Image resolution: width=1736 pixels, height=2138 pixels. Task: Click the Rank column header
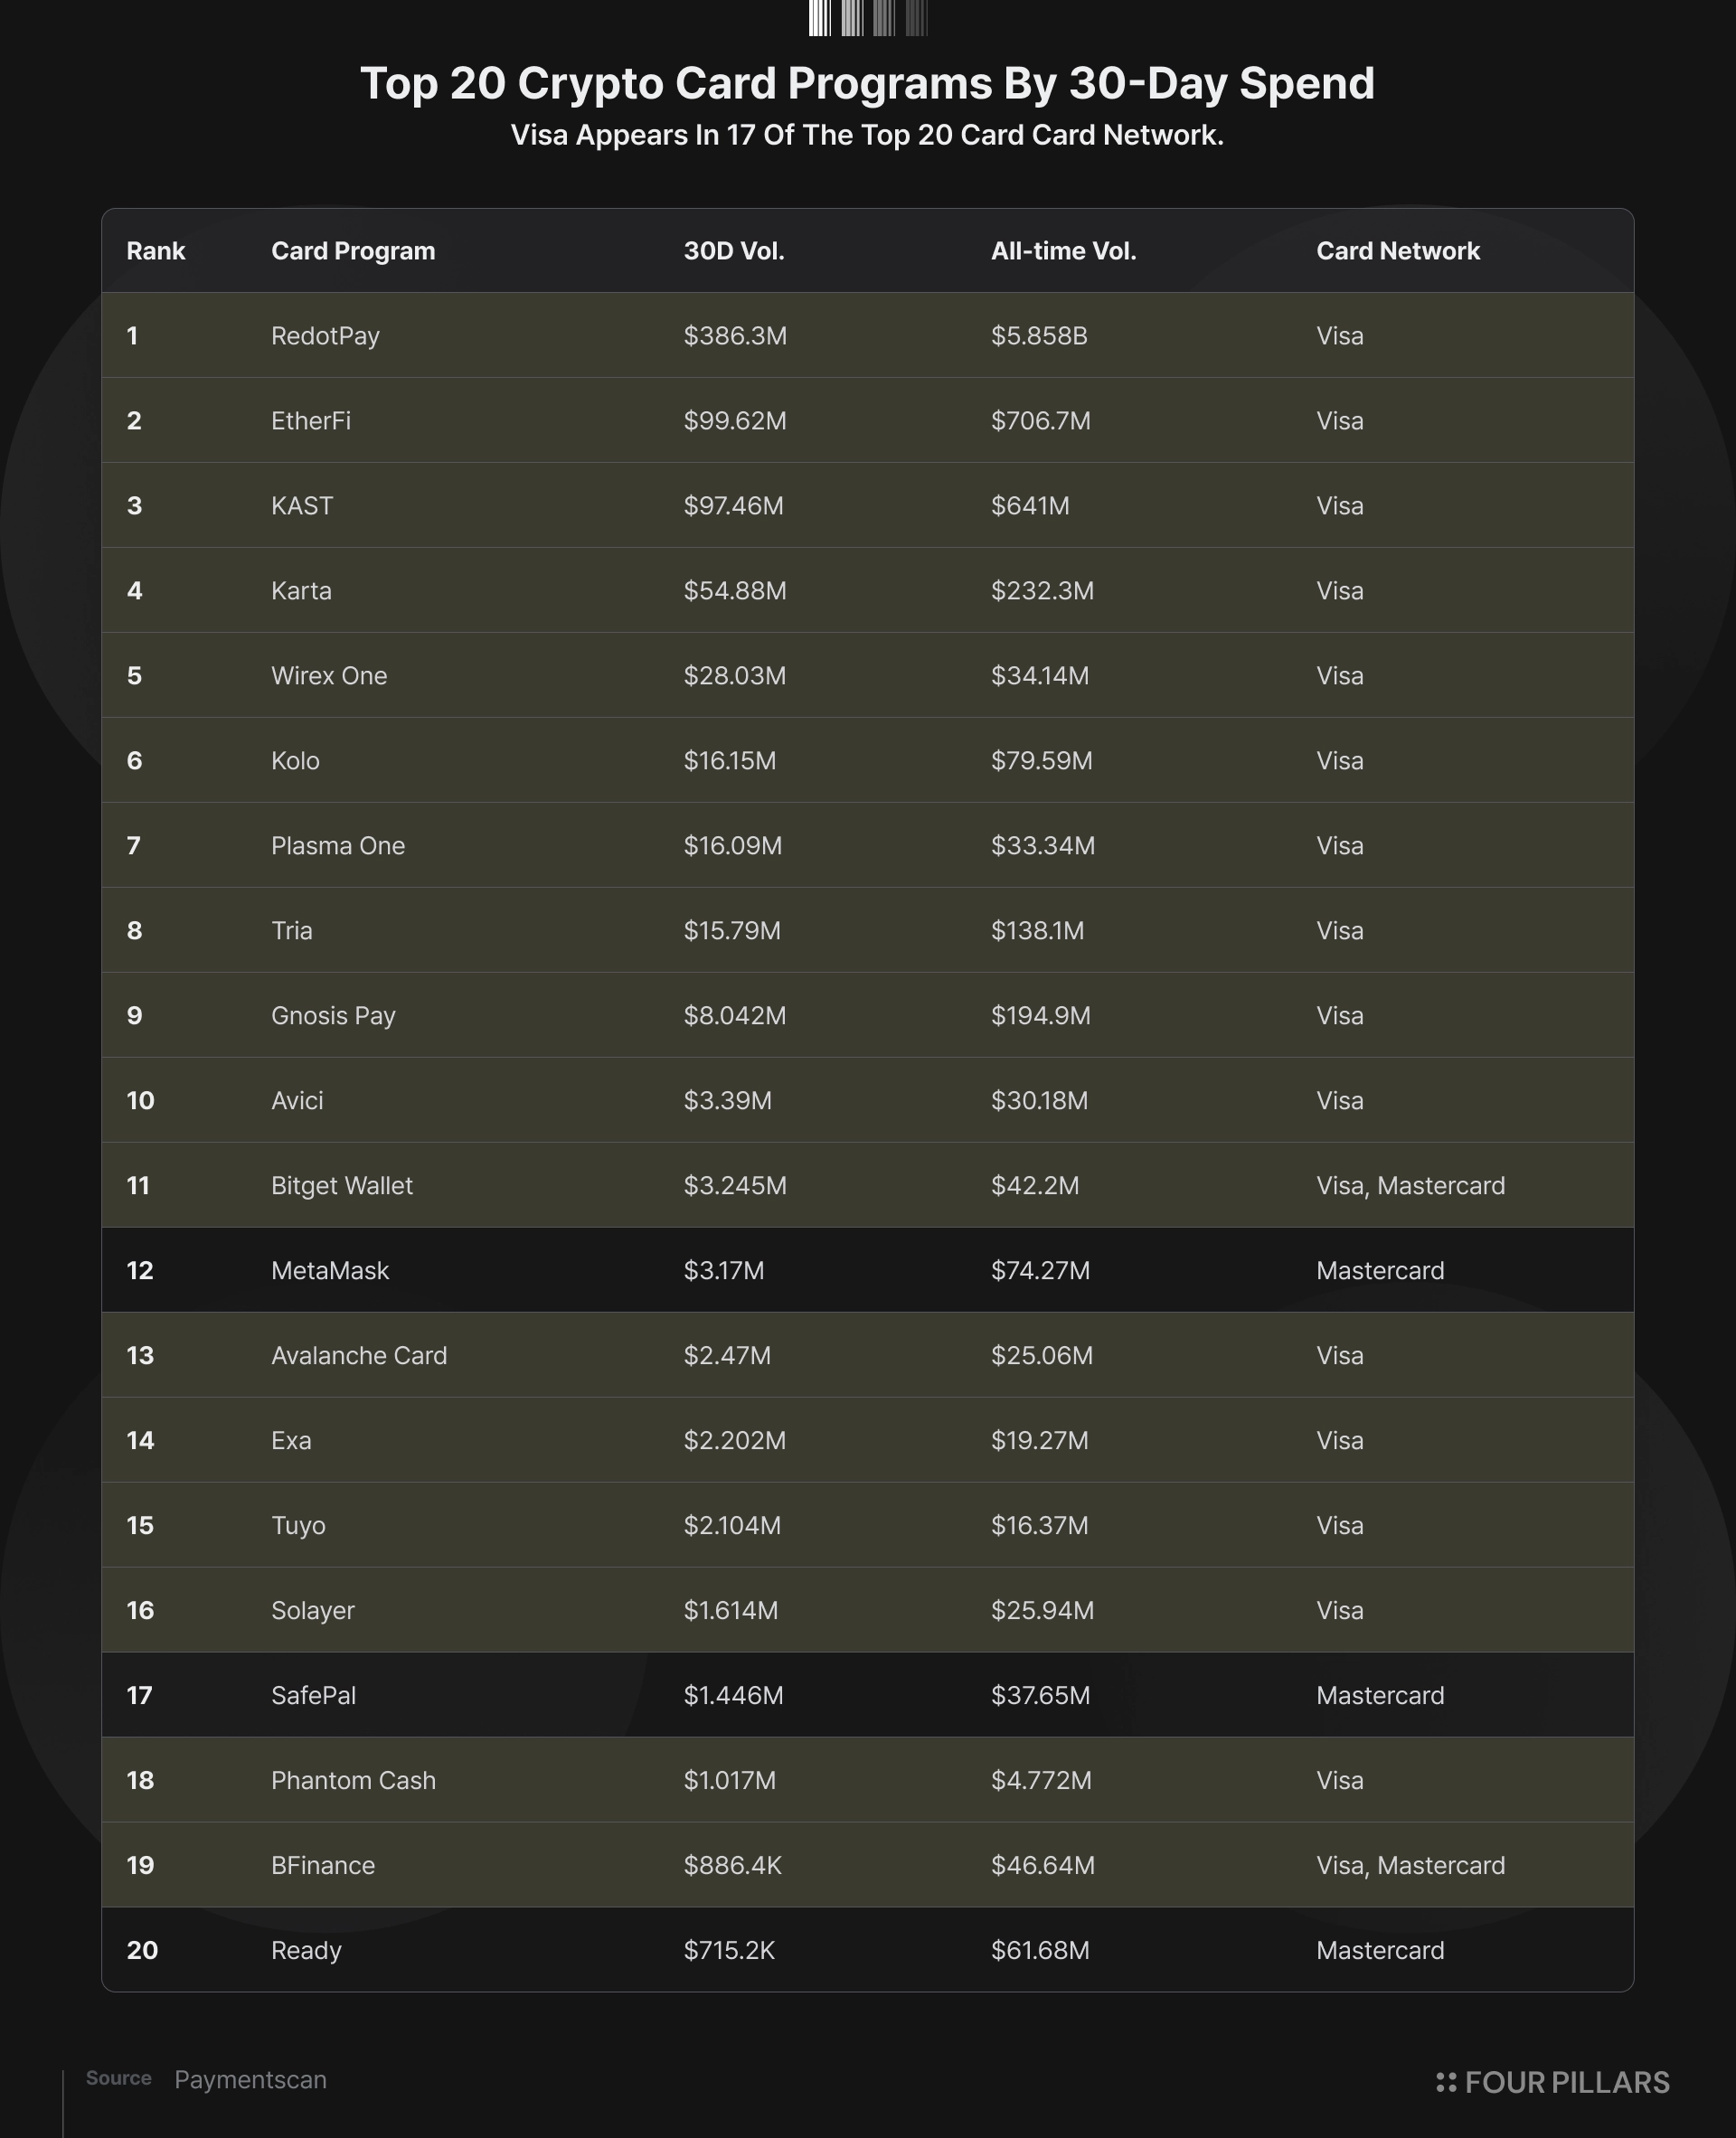156,251
